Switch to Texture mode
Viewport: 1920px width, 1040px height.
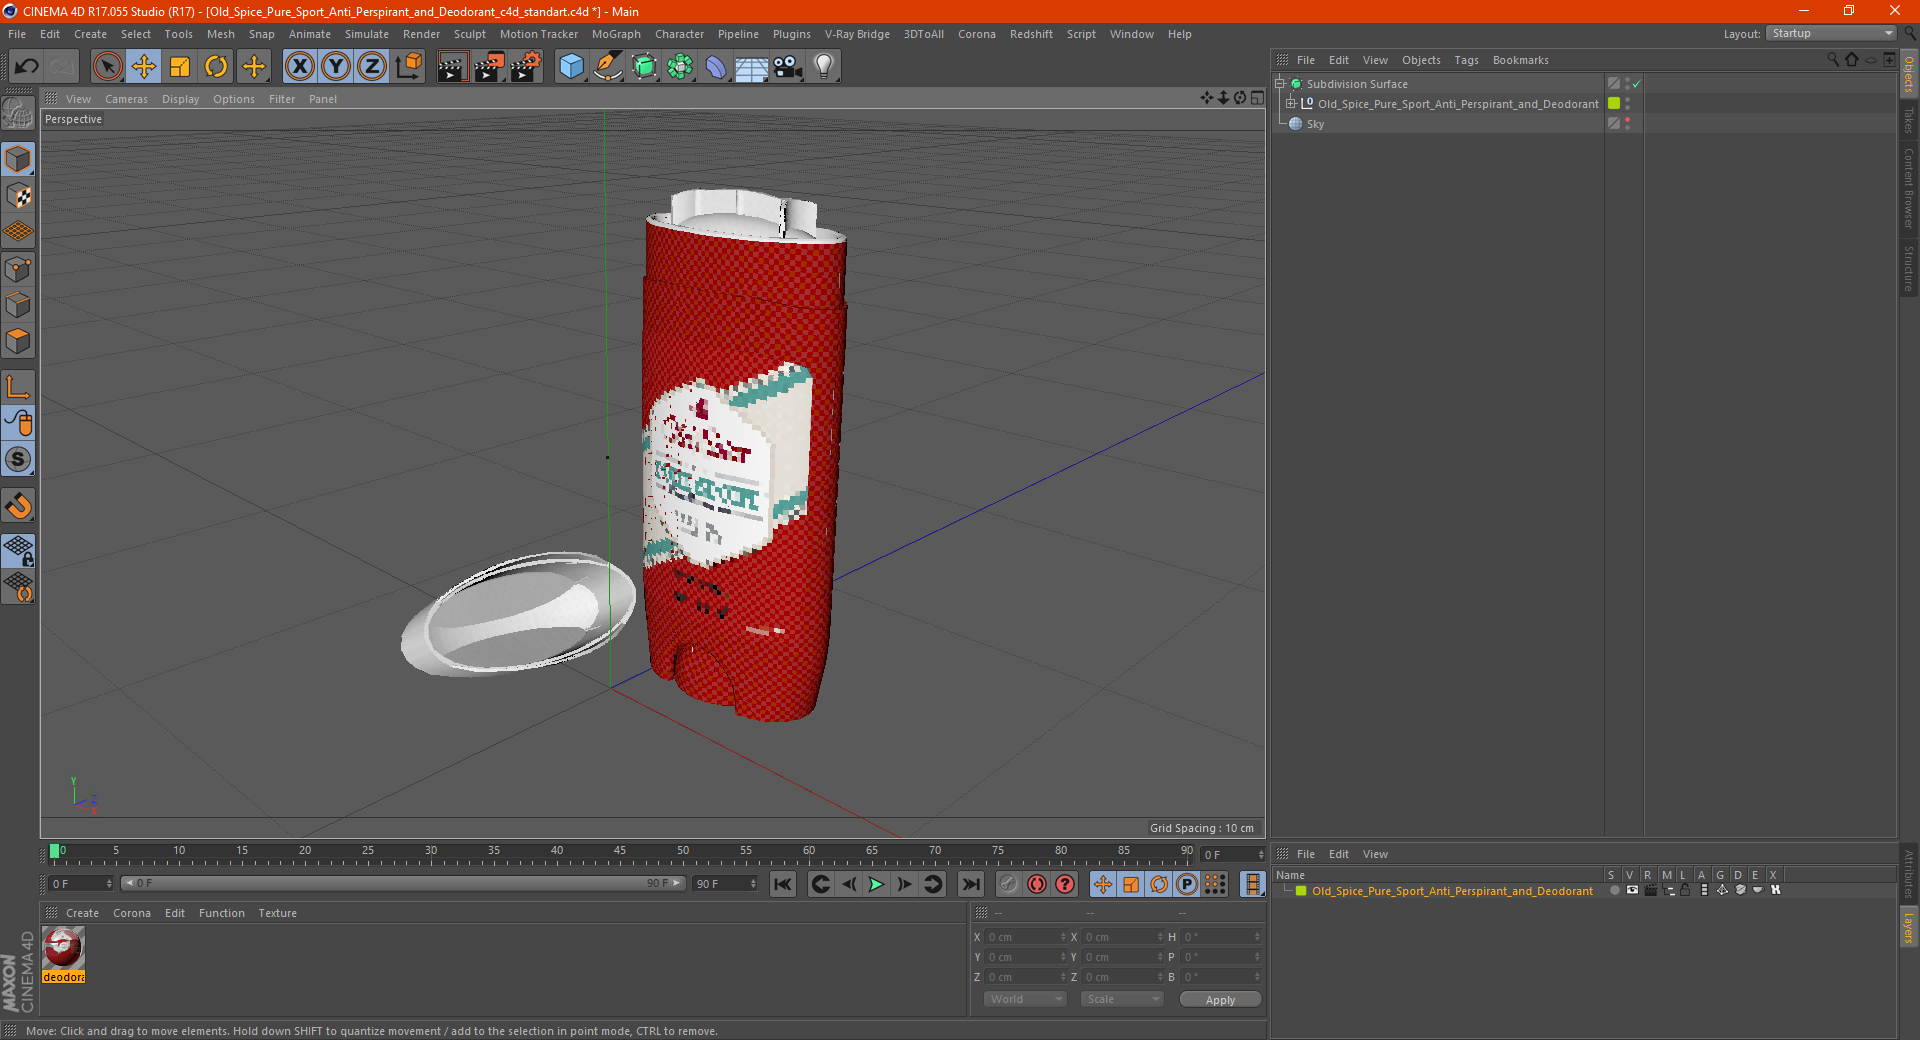[18, 196]
